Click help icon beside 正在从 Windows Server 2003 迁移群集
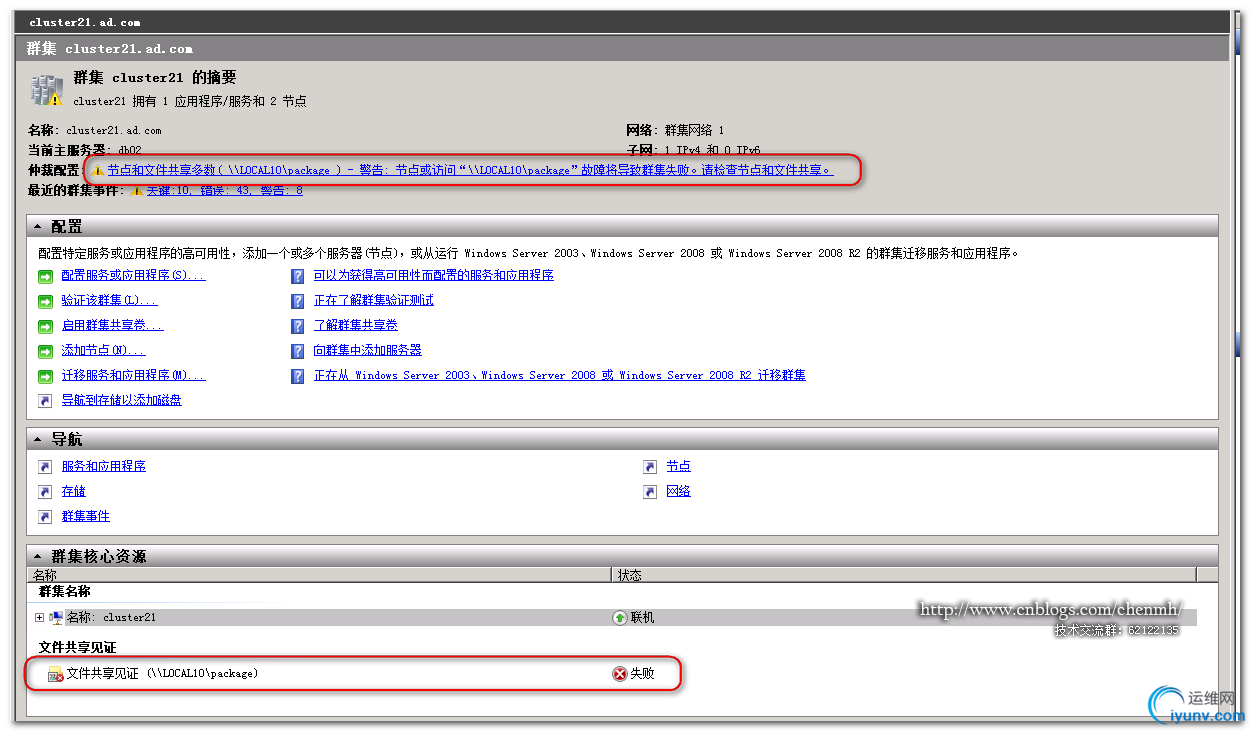 297,376
